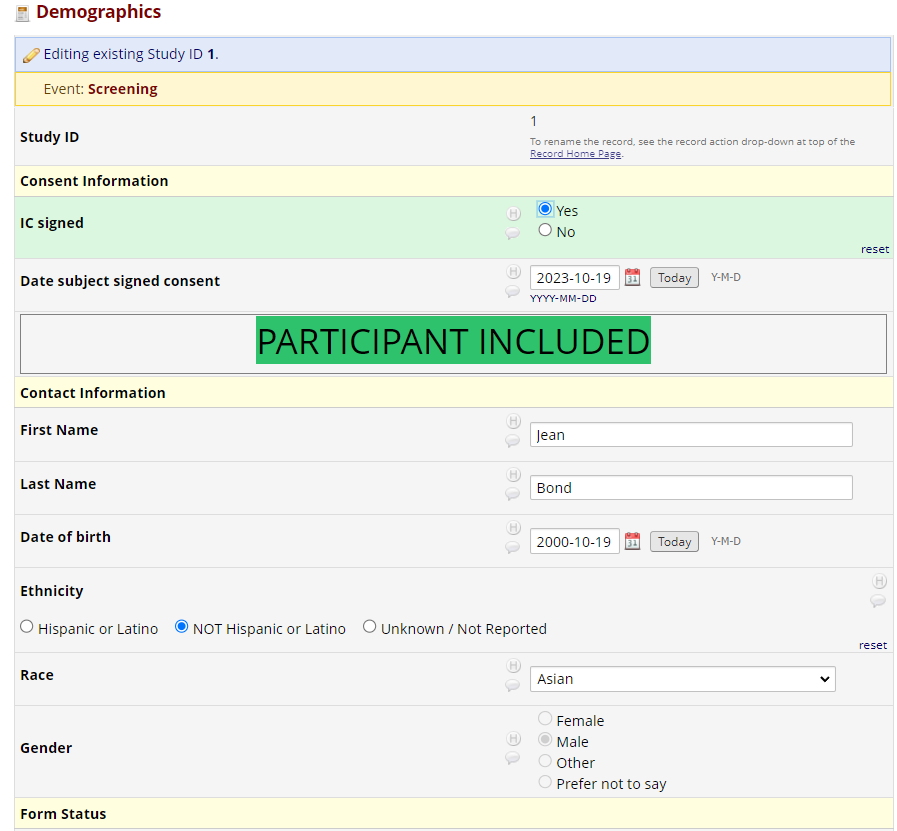Image resolution: width=897 pixels, height=831 pixels.
Task: Open the comment log for IC signed
Action: click(513, 233)
